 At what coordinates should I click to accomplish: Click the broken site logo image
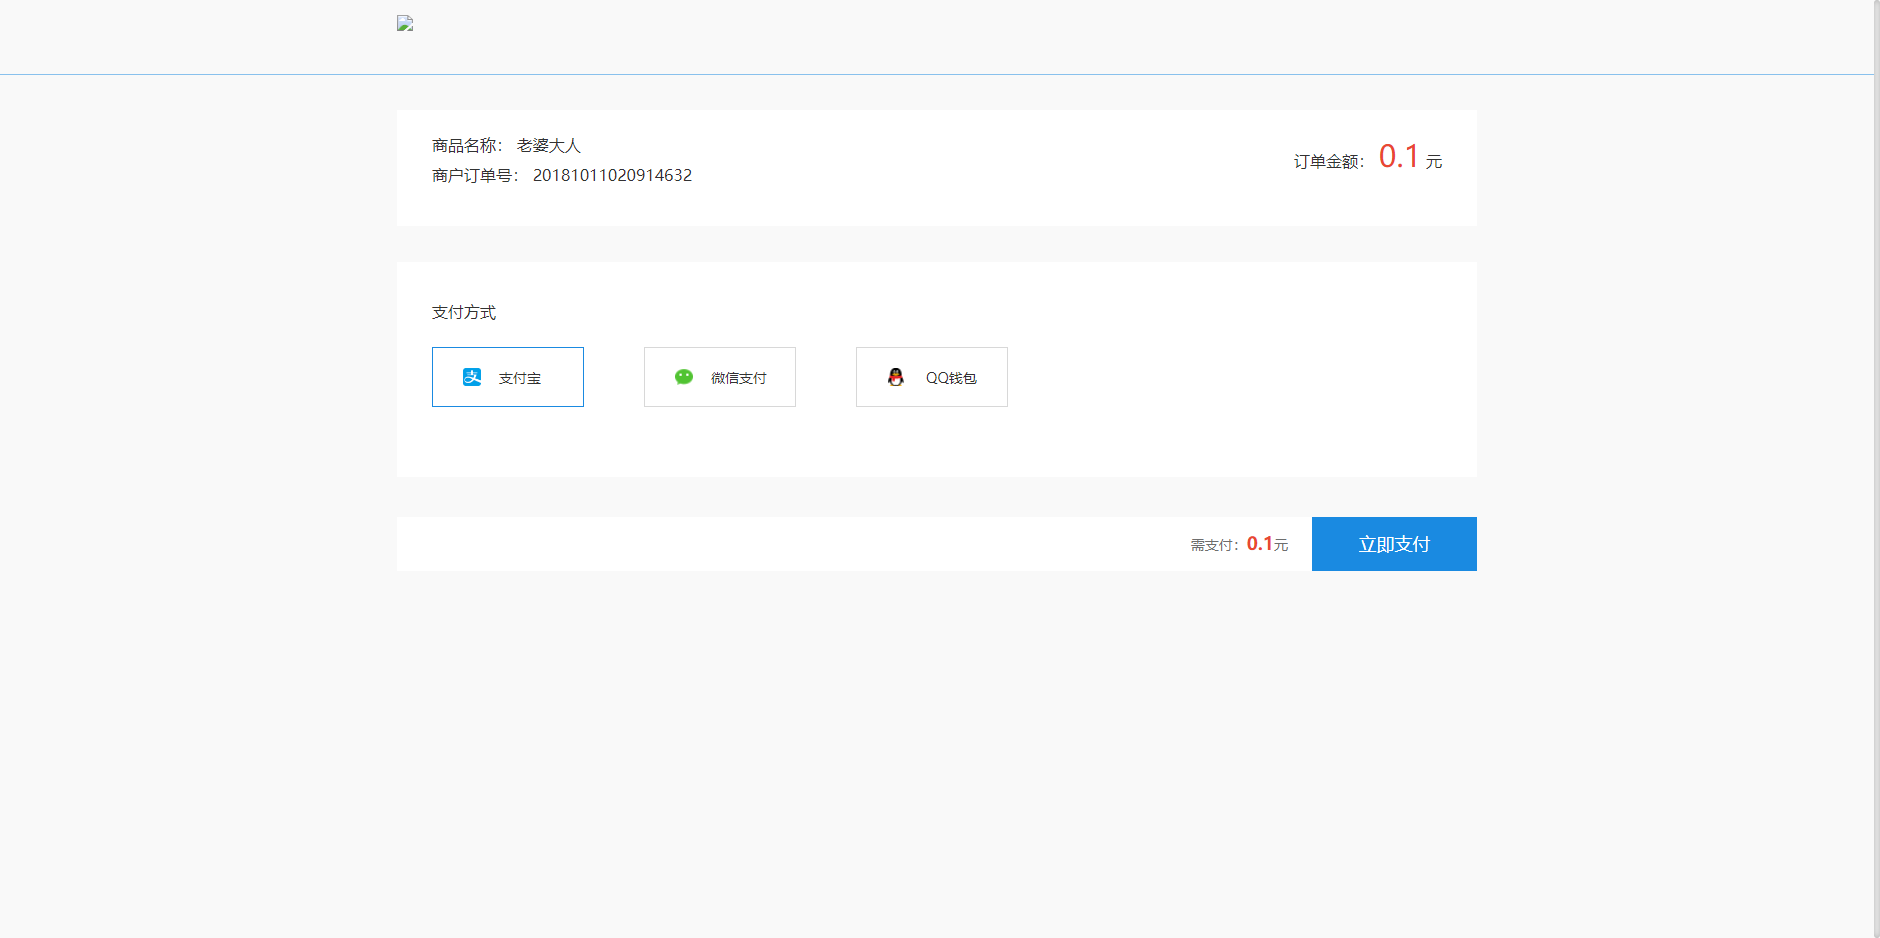click(x=404, y=23)
